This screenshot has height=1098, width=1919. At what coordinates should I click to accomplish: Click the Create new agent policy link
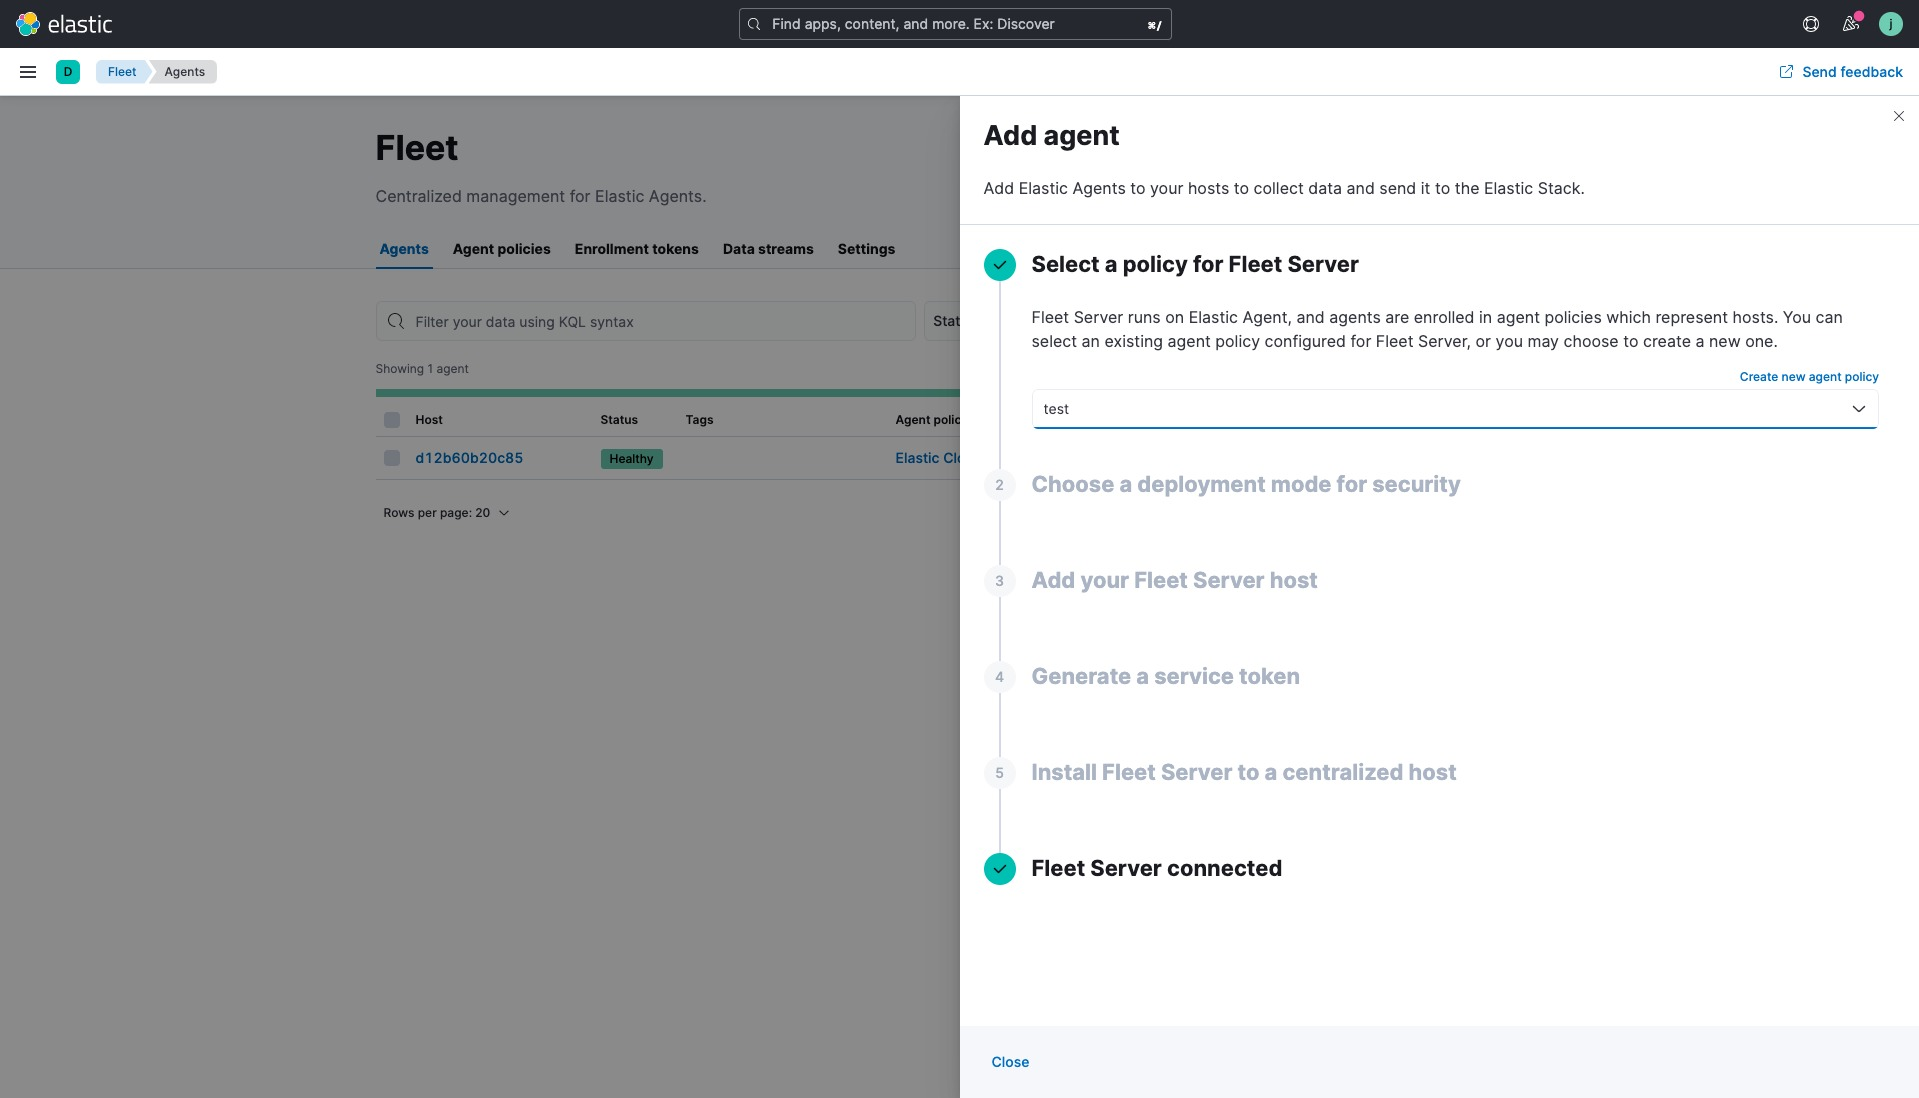[1808, 376]
